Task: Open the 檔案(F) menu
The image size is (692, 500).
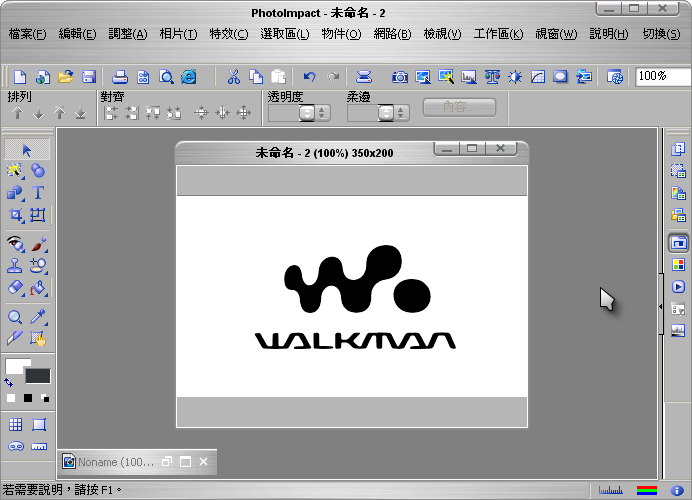Action: 27,34
